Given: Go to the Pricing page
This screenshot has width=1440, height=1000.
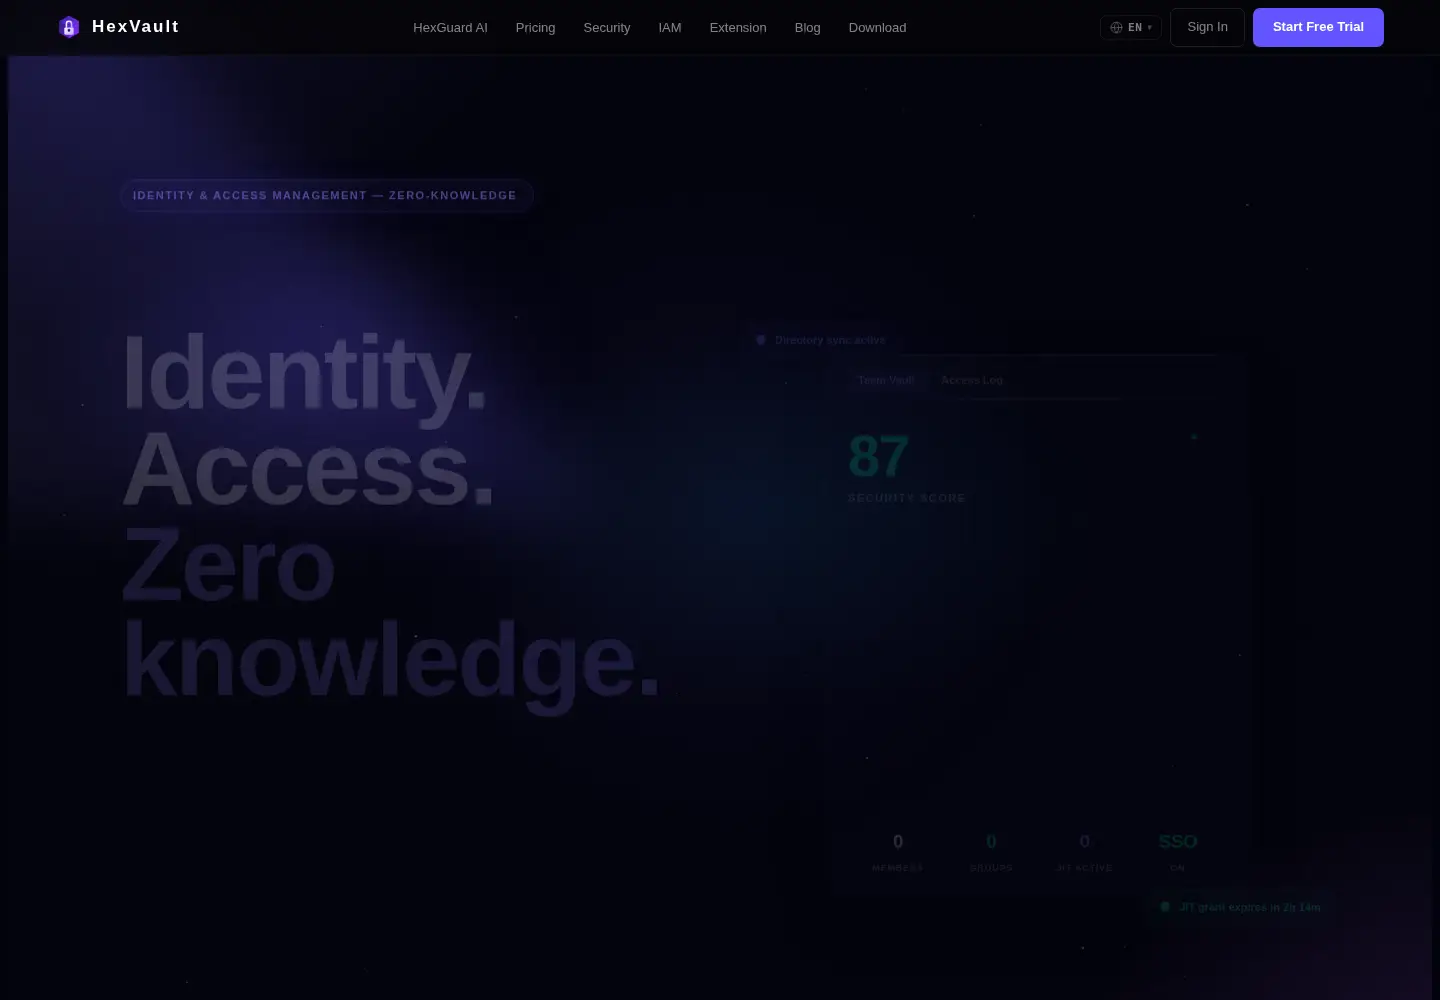Looking at the screenshot, I should coord(535,28).
